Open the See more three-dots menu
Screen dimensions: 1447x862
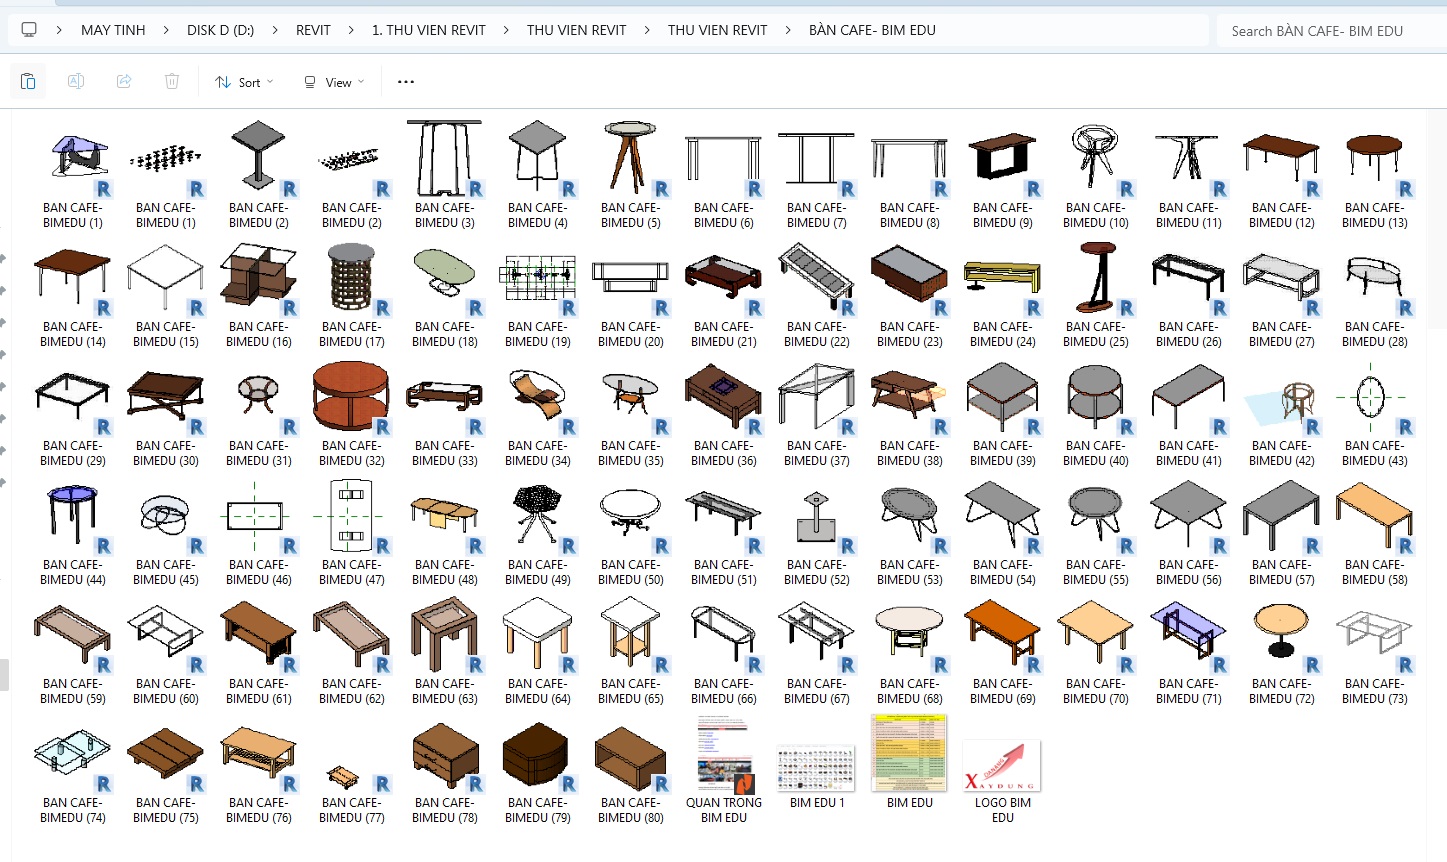click(405, 82)
